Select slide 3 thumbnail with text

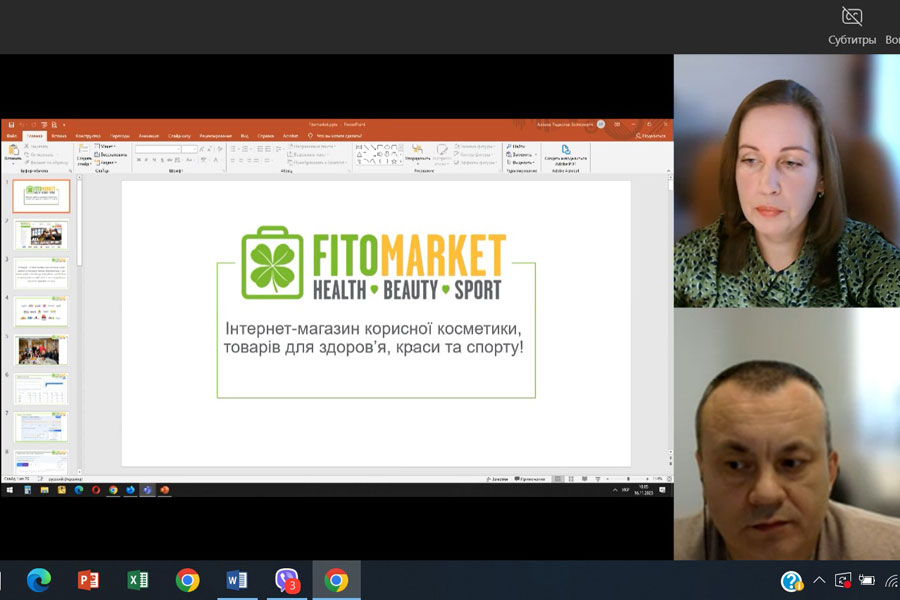coord(41,273)
